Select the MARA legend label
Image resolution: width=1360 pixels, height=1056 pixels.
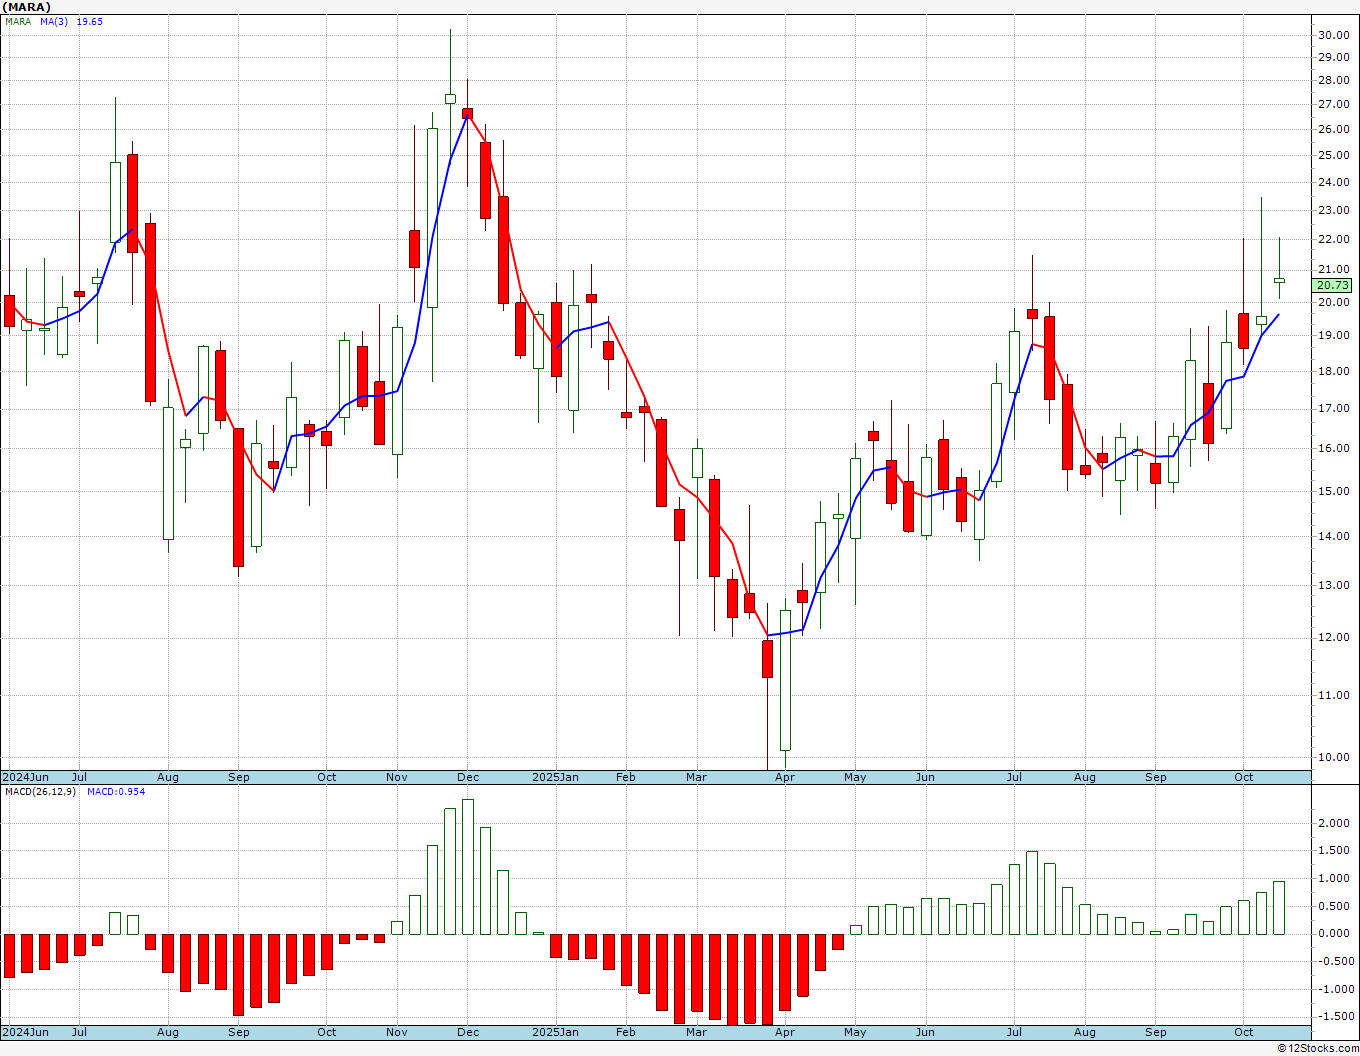pos(18,21)
